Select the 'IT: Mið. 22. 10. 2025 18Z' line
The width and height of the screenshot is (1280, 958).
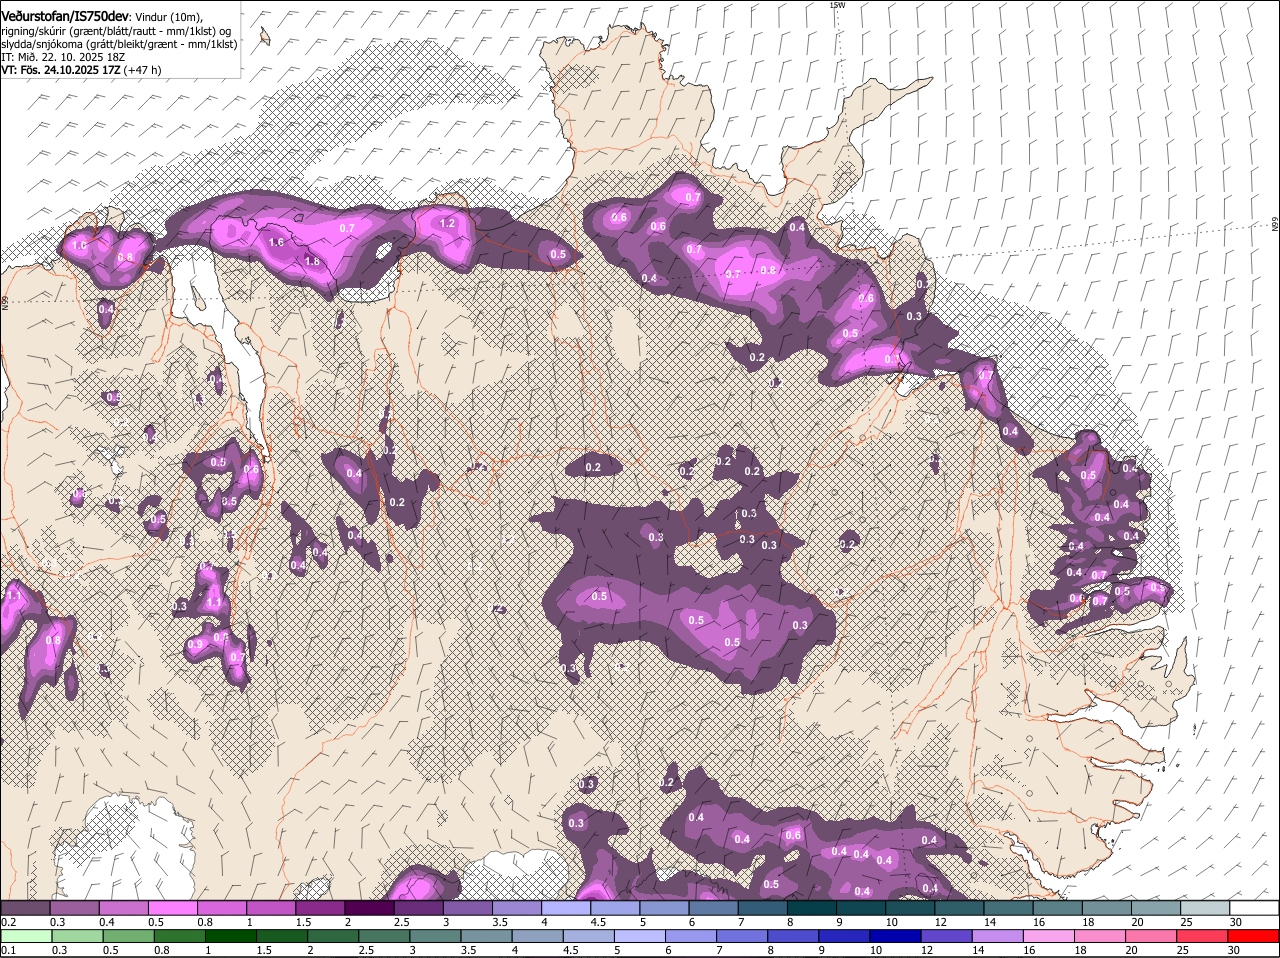click(x=63, y=57)
